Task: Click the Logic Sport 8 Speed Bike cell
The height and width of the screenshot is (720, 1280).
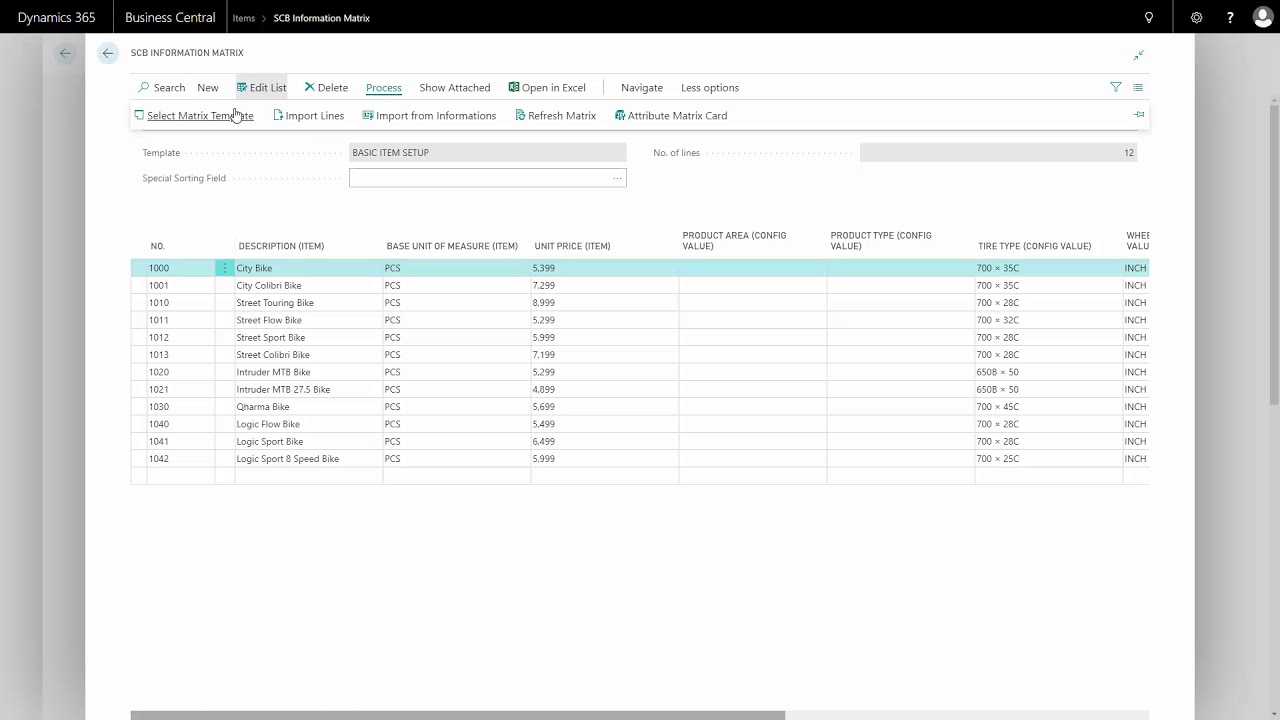Action: [288, 459]
